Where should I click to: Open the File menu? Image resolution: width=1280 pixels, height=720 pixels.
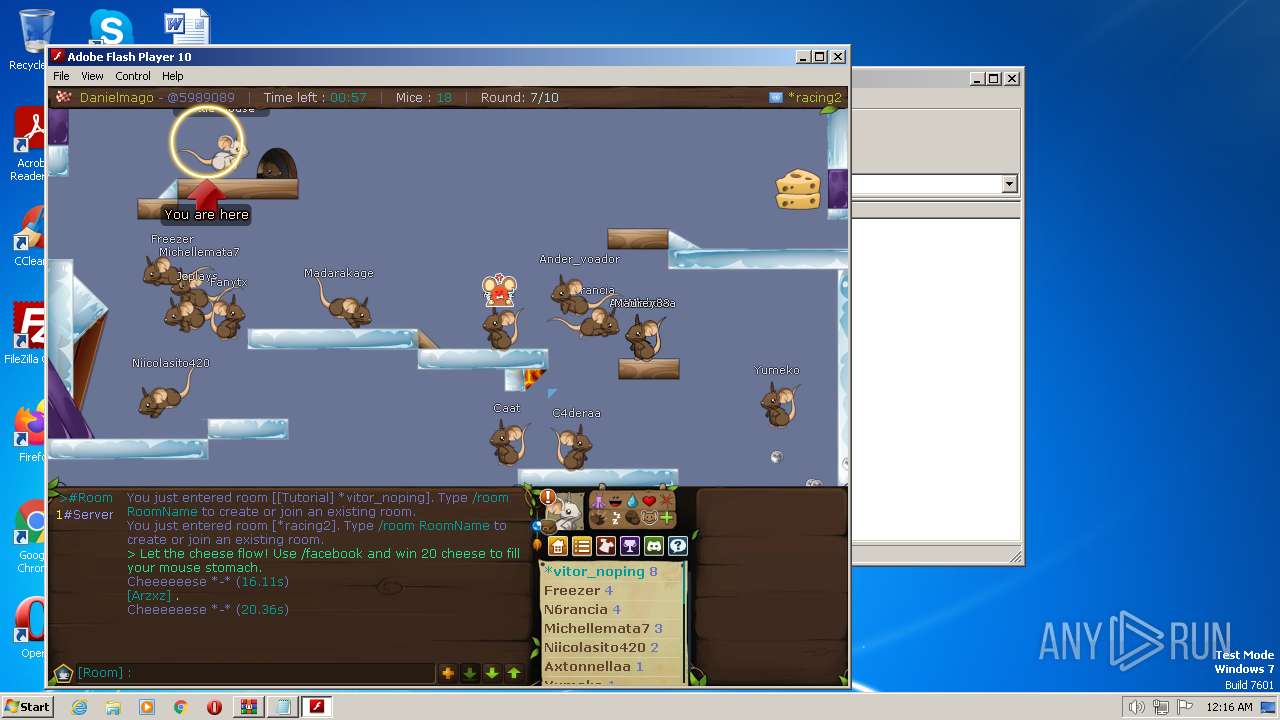(x=61, y=76)
